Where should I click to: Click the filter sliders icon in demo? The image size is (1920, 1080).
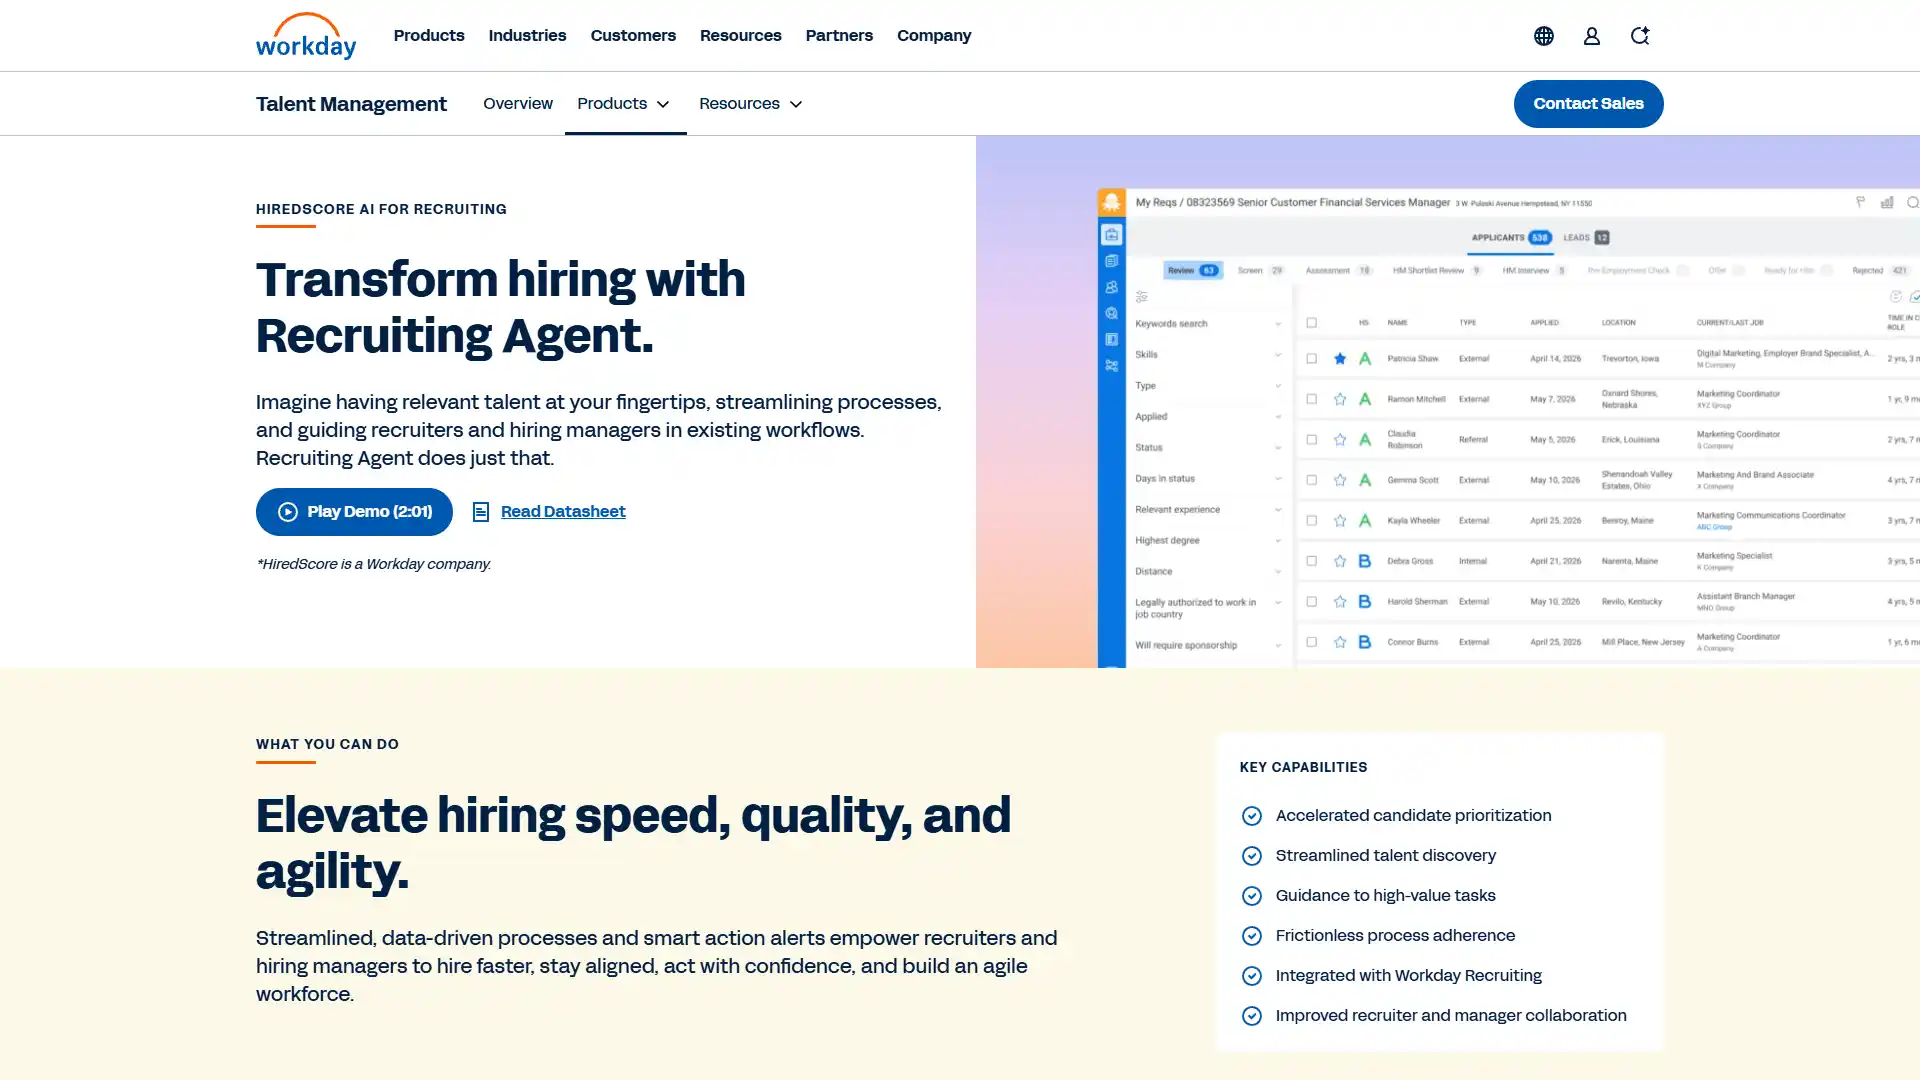point(1142,297)
